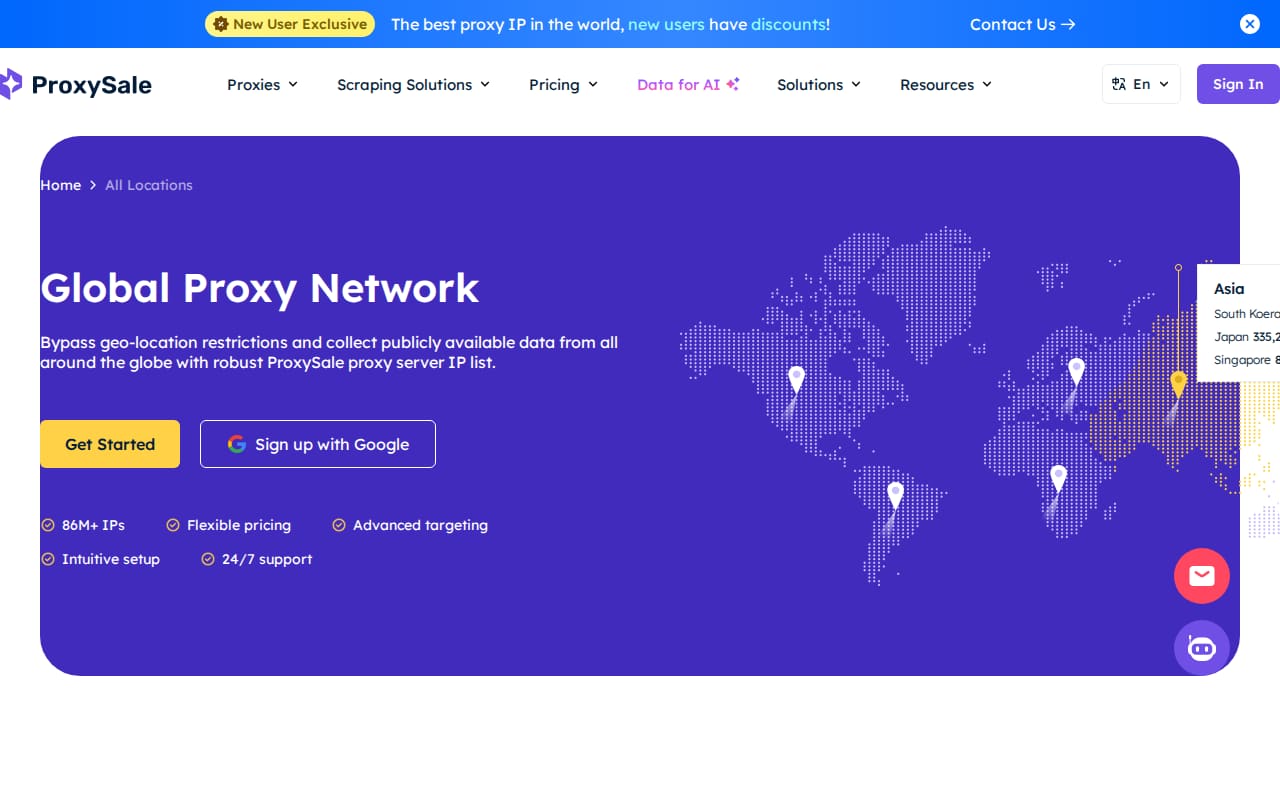Click the breadcrumb chevron separator
Screen dimensions: 1280x800
[x=93, y=185]
